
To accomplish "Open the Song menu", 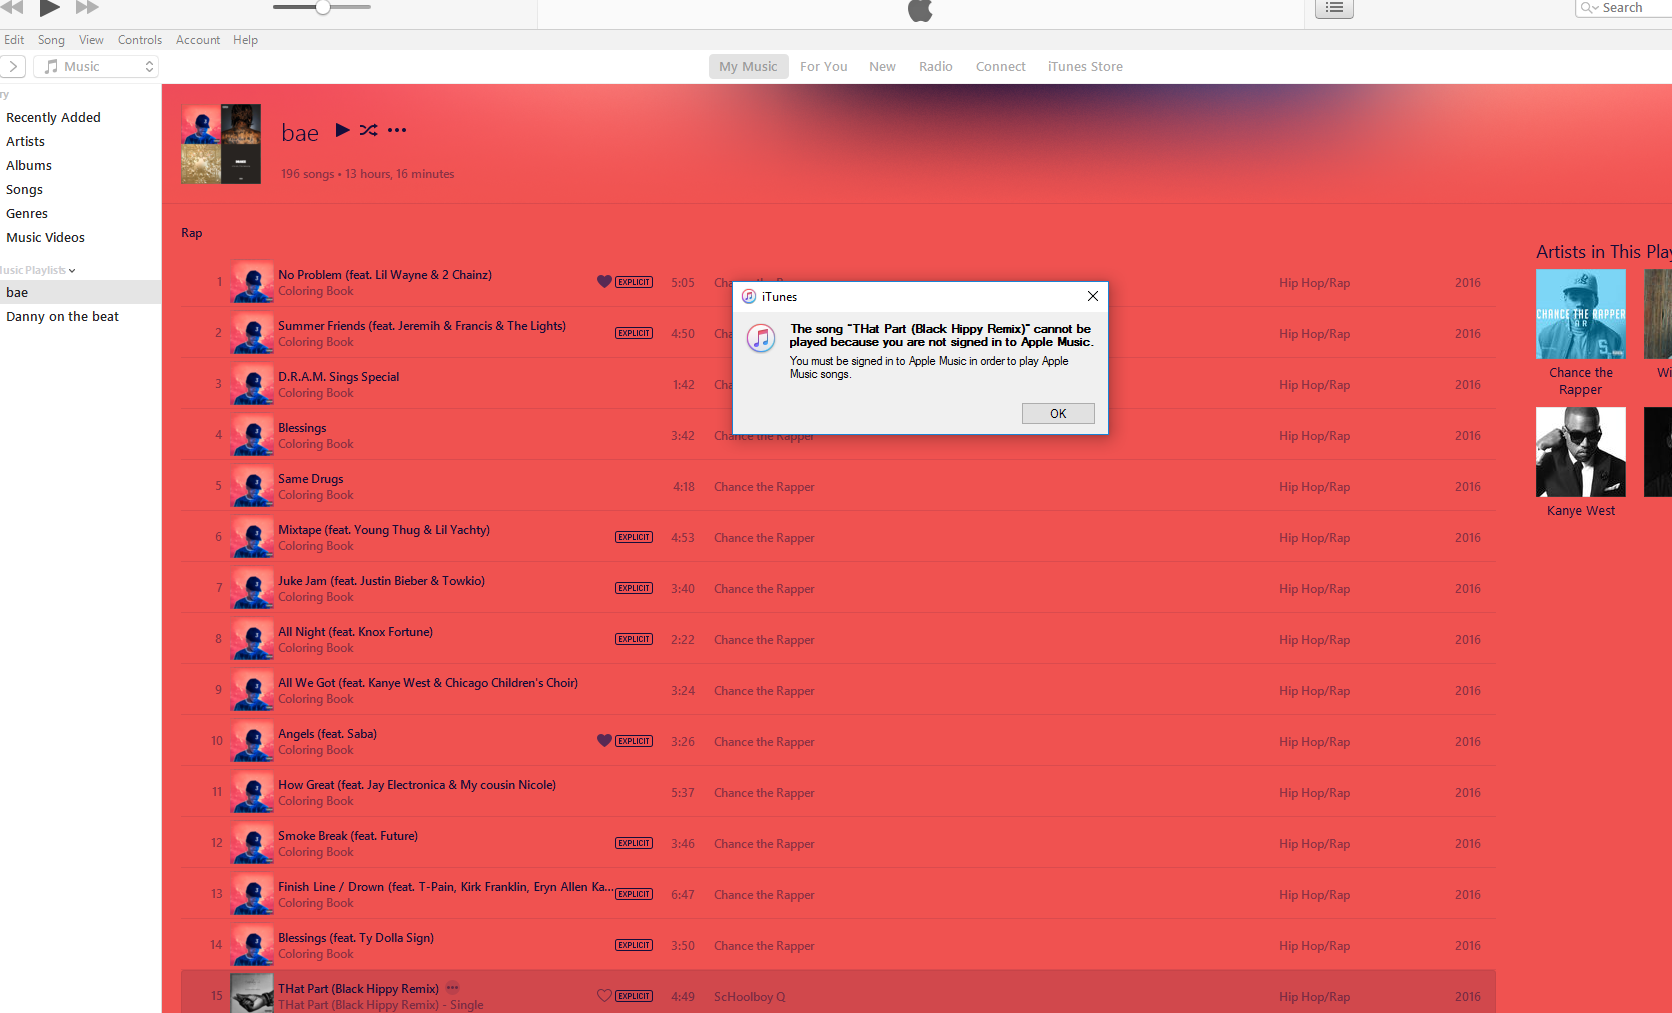I will coord(51,40).
